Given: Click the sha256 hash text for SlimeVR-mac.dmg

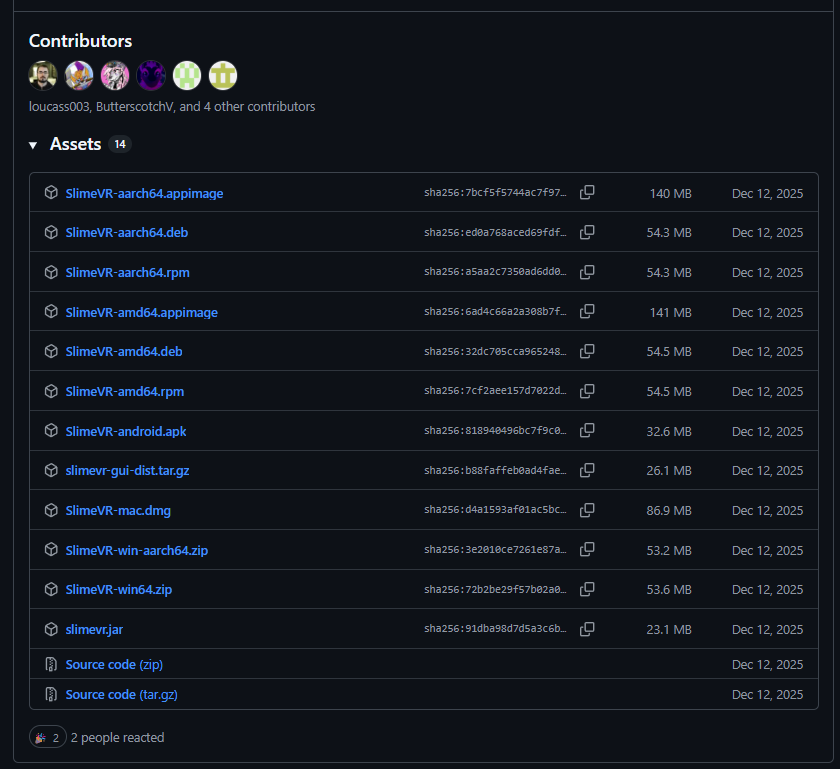Looking at the screenshot, I should pos(495,510).
